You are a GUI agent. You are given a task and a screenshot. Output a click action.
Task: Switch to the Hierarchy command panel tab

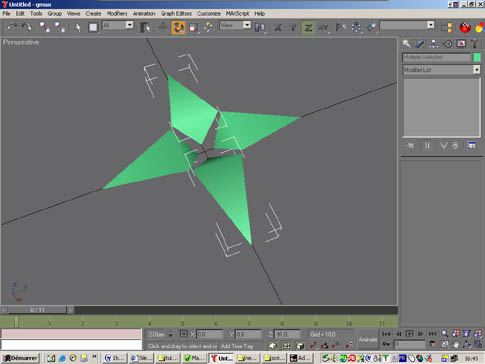pyautogui.click(x=433, y=44)
